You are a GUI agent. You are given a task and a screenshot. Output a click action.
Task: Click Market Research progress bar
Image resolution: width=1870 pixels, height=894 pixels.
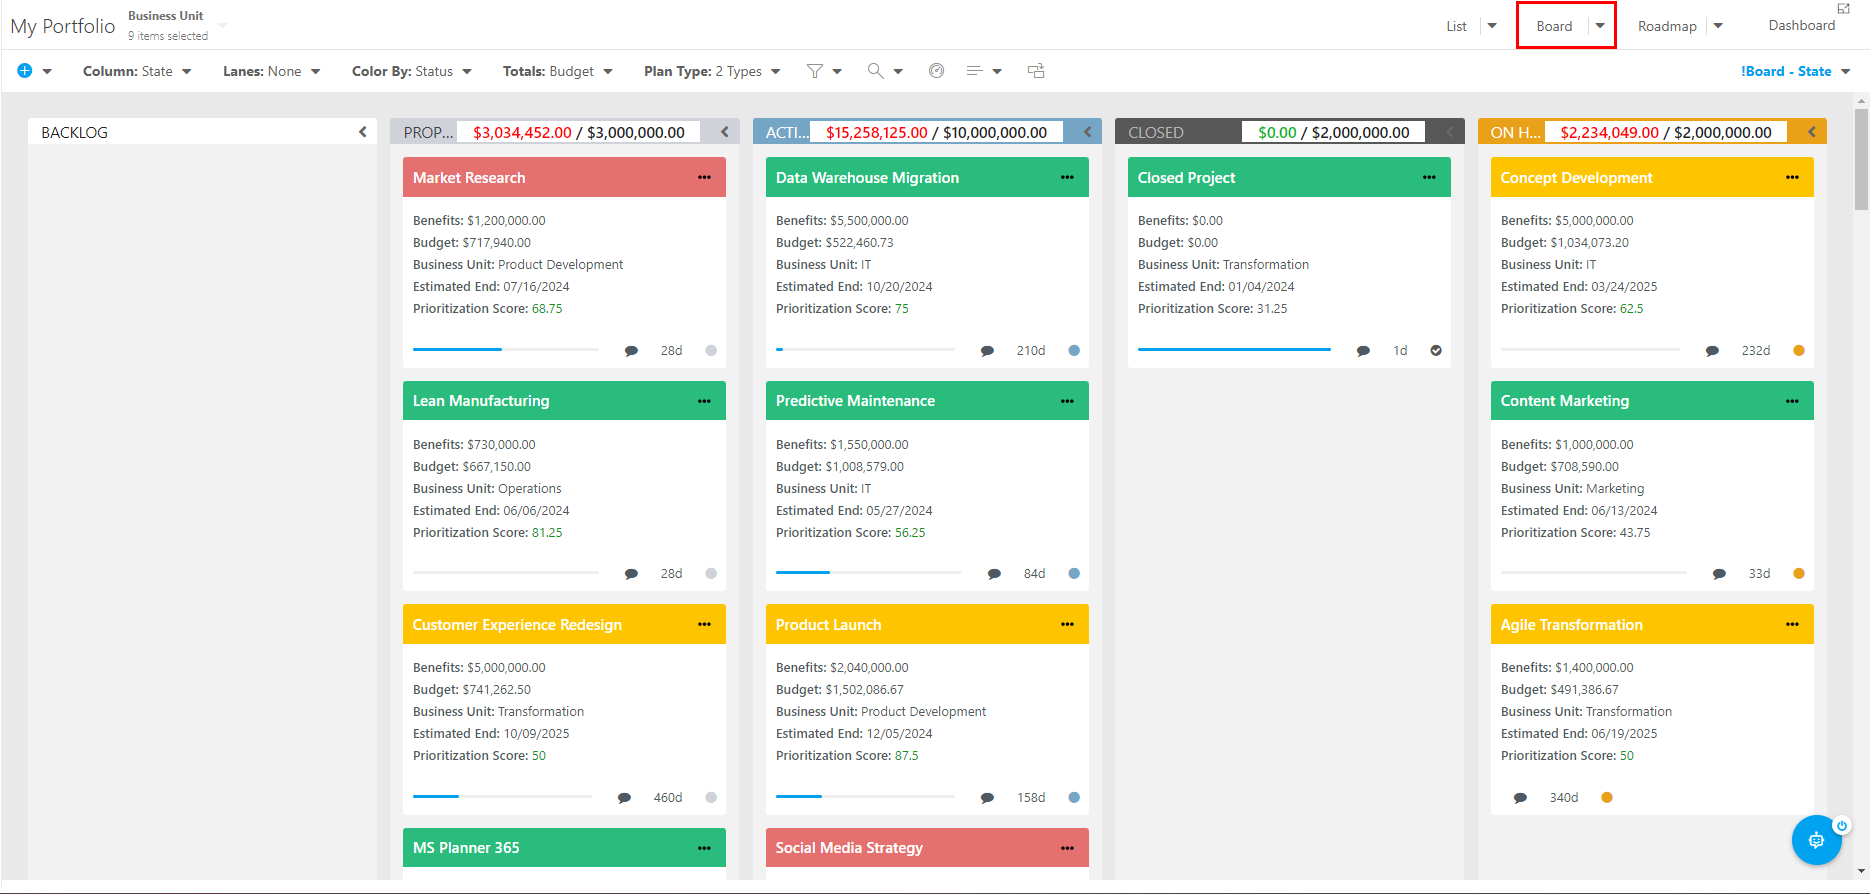click(505, 350)
